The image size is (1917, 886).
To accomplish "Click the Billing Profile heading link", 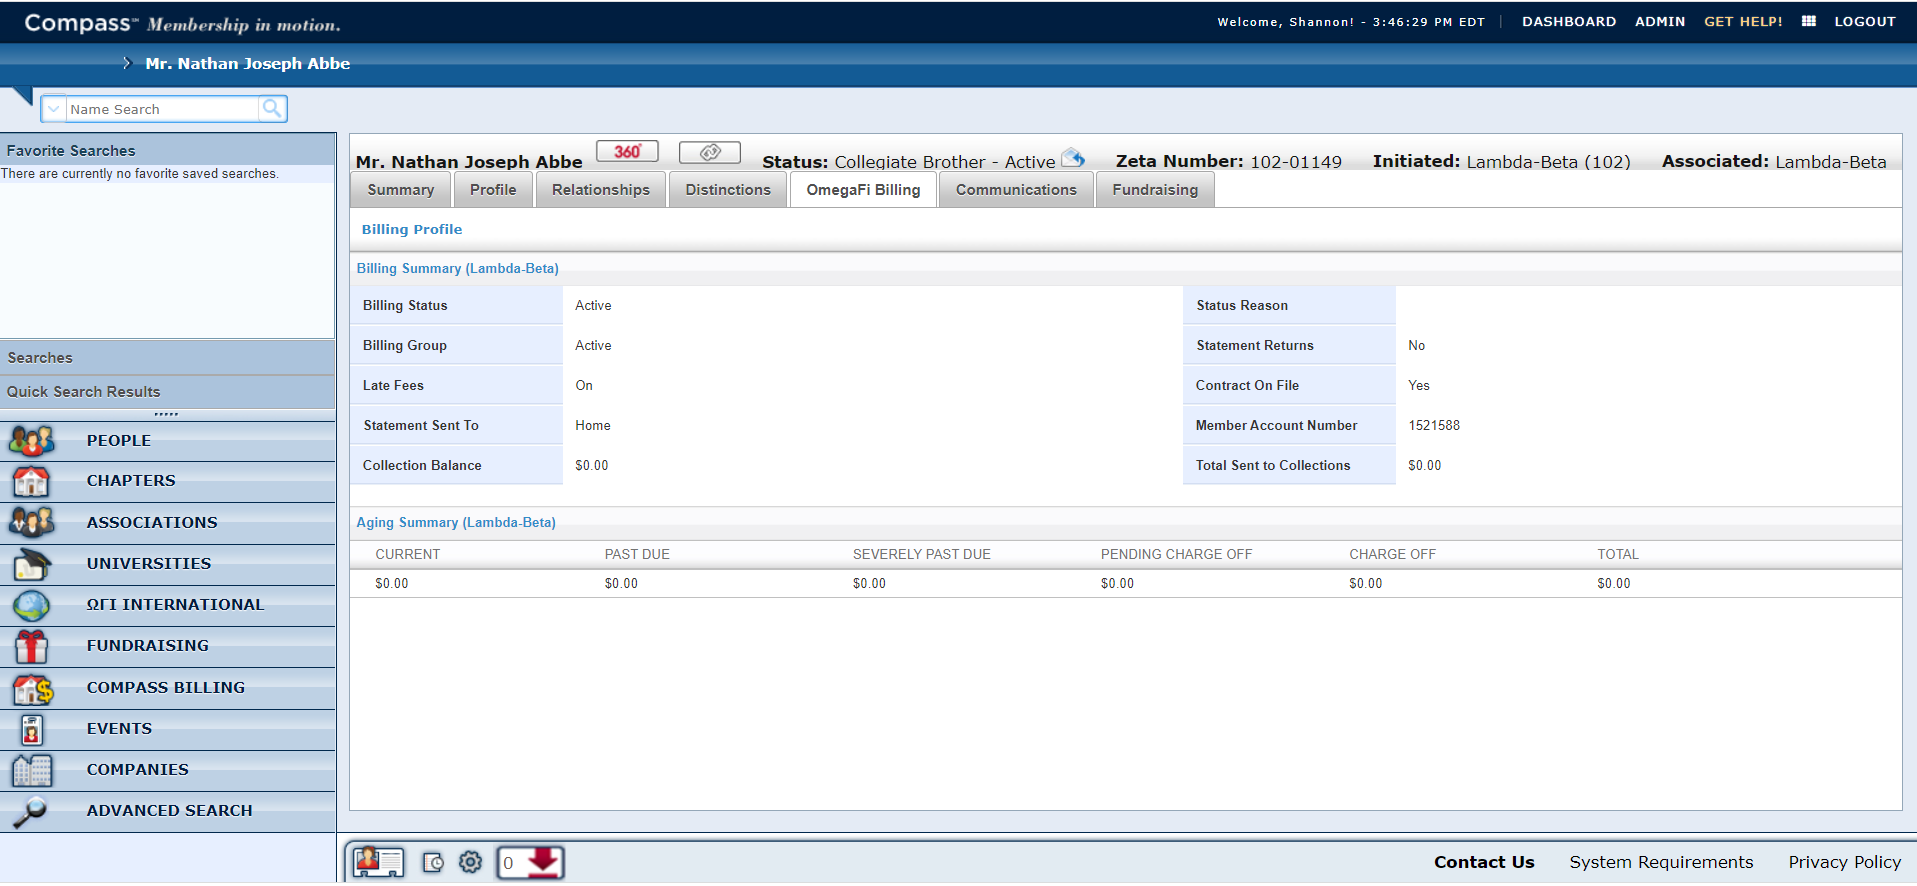I will [x=412, y=229].
